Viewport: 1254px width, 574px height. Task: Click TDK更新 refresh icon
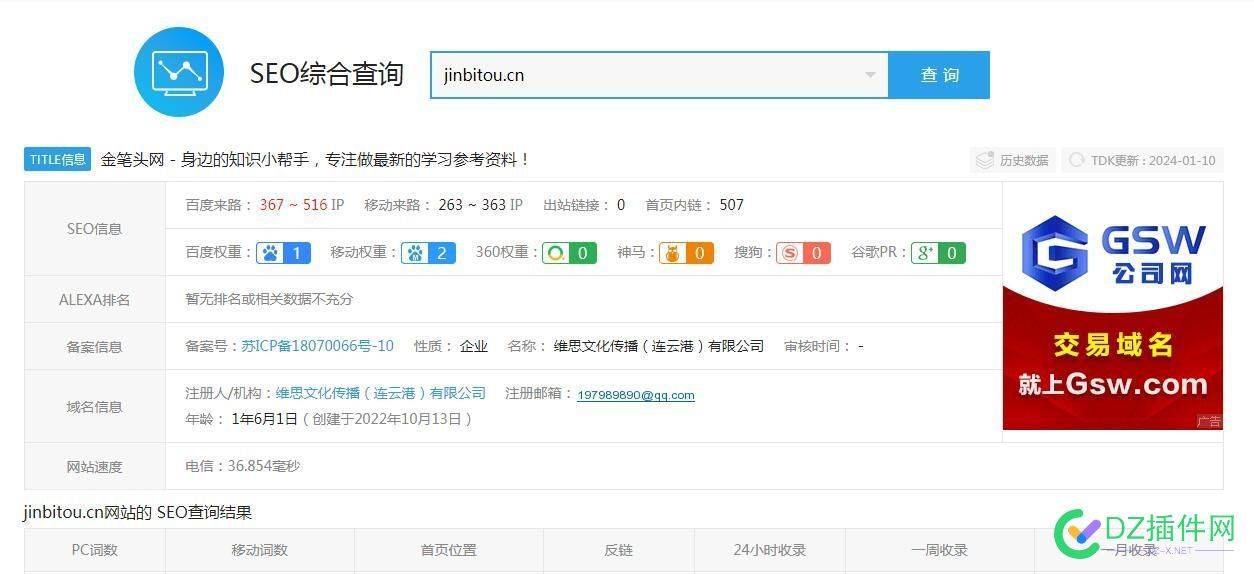click(x=1077, y=160)
